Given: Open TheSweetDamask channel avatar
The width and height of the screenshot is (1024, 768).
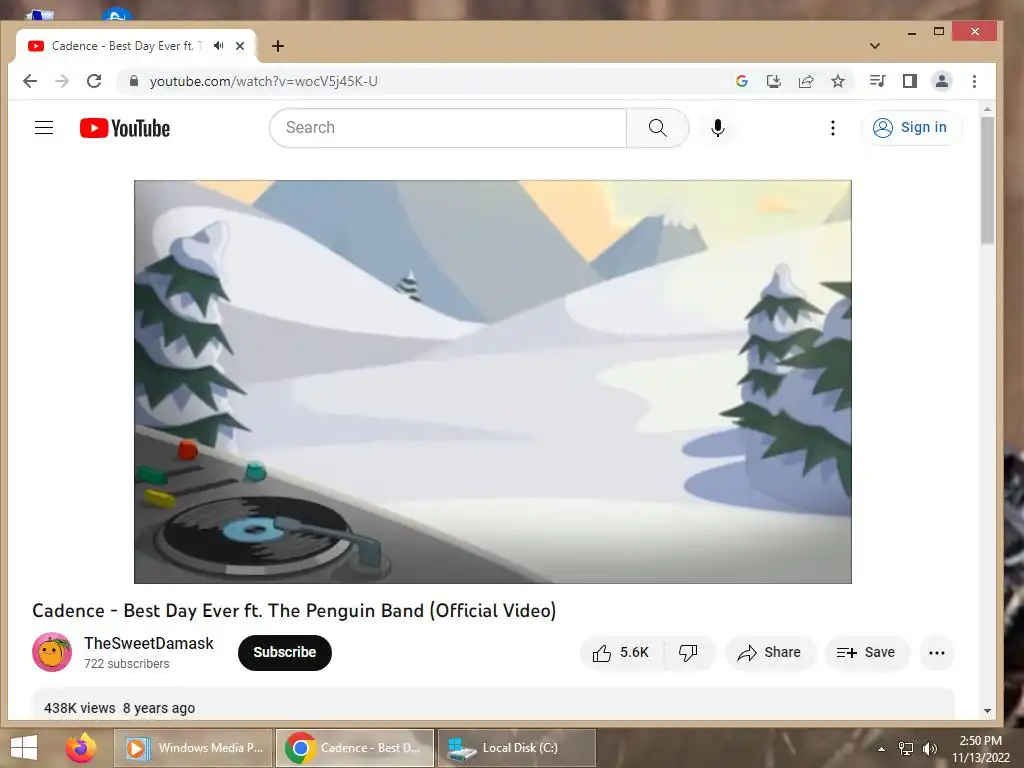Looking at the screenshot, I should pyautogui.click(x=52, y=652).
